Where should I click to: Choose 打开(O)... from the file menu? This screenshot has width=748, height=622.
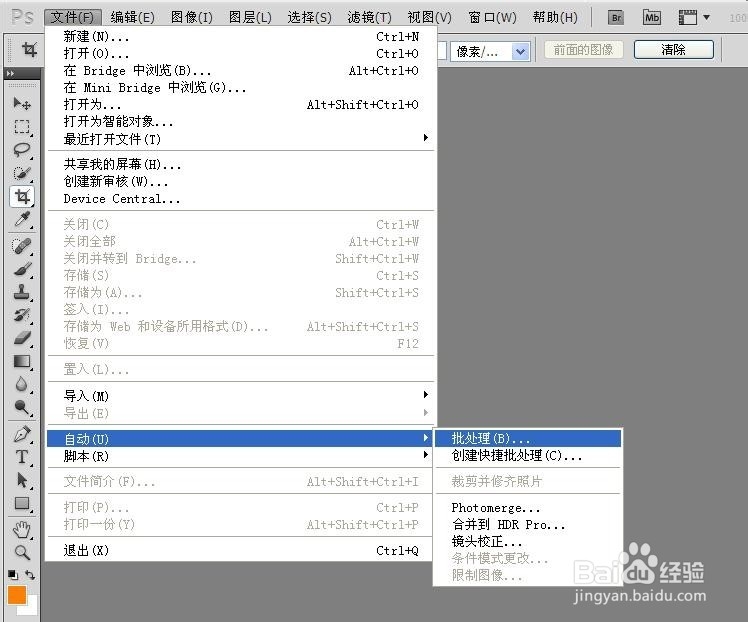[x=241, y=53]
